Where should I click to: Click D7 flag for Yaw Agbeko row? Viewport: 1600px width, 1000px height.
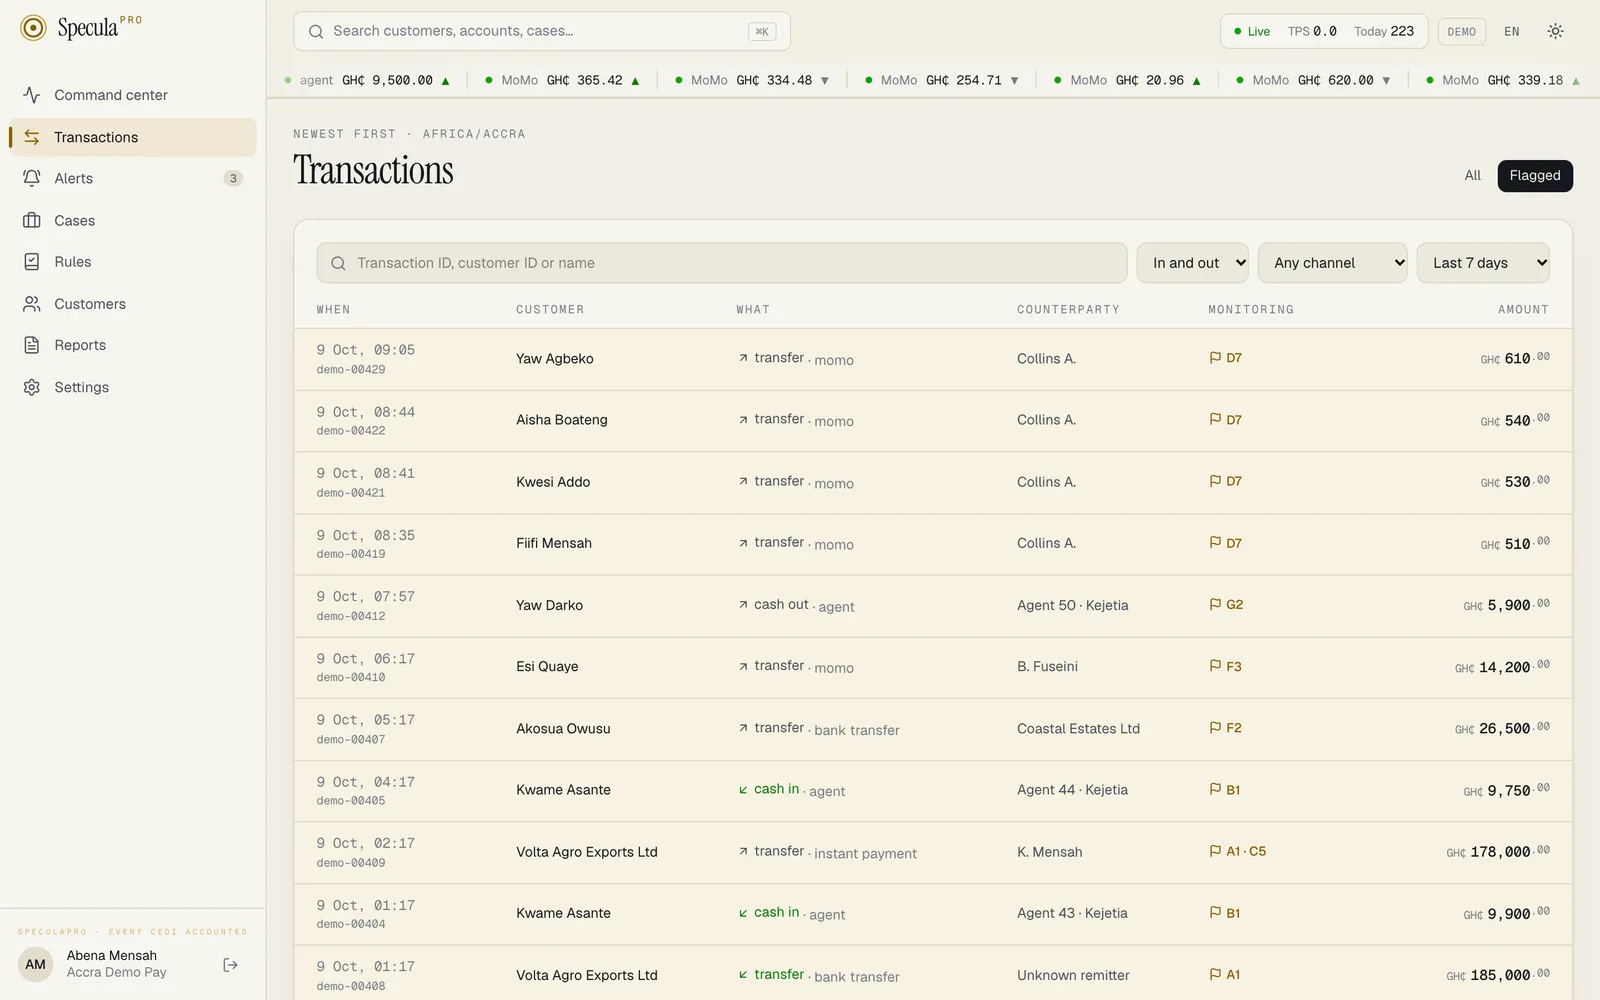tap(1226, 358)
